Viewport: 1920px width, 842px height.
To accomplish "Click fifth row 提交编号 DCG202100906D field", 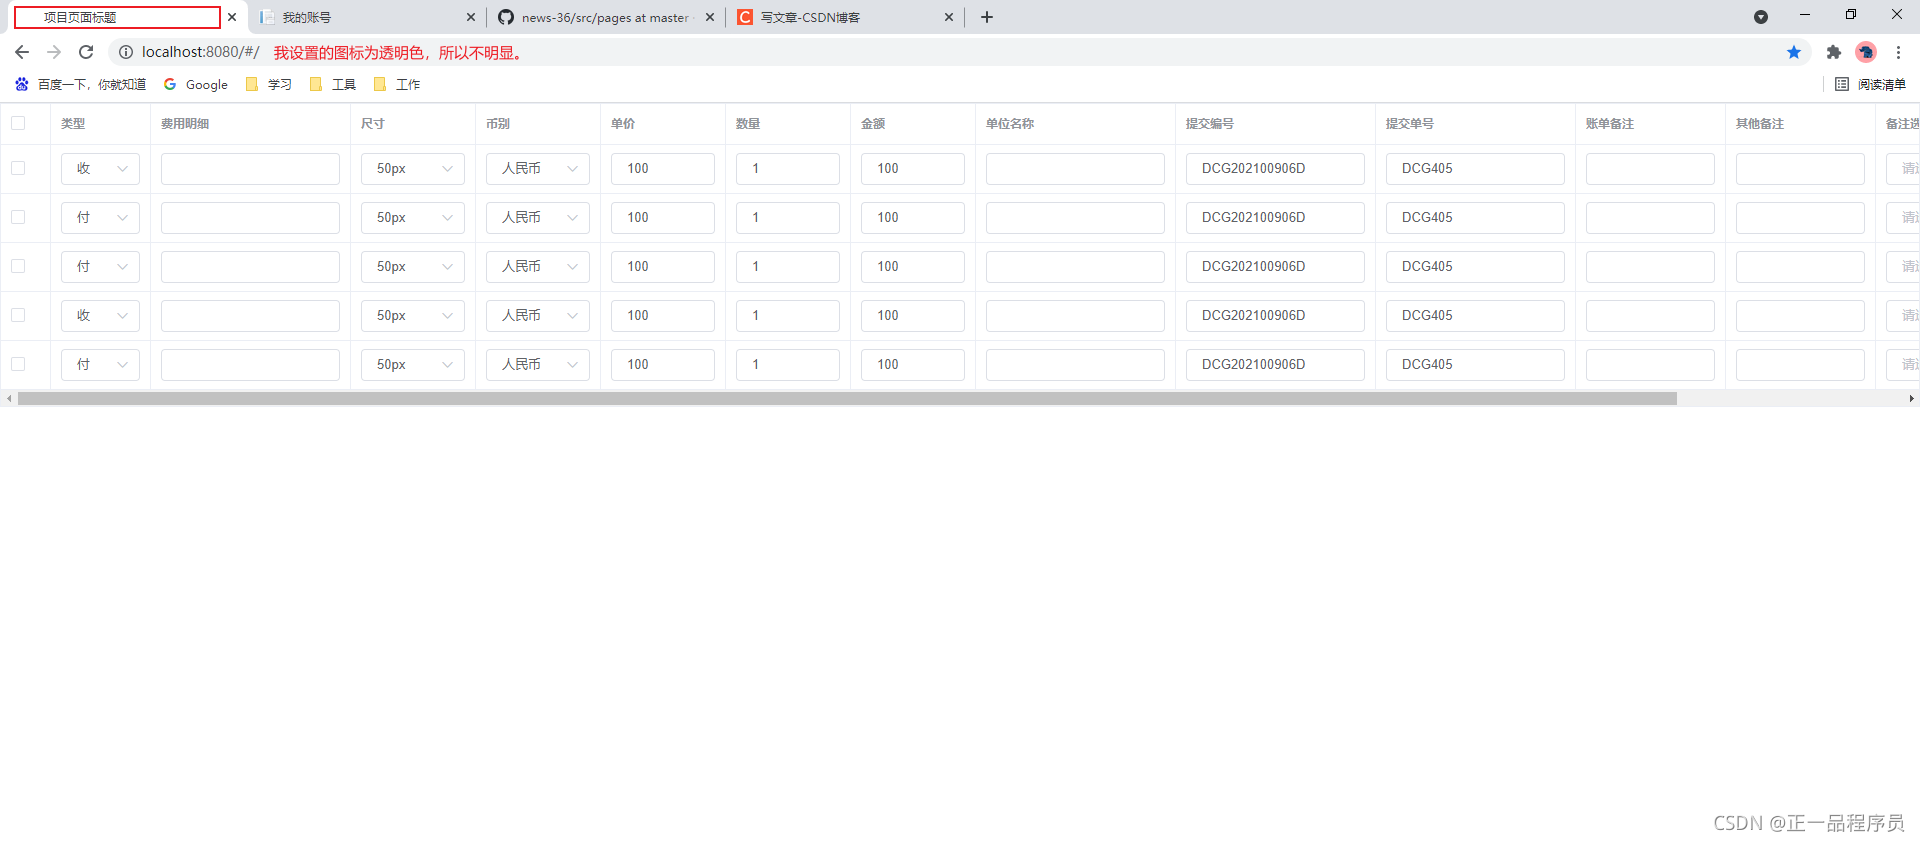I will coord(1275,365).
